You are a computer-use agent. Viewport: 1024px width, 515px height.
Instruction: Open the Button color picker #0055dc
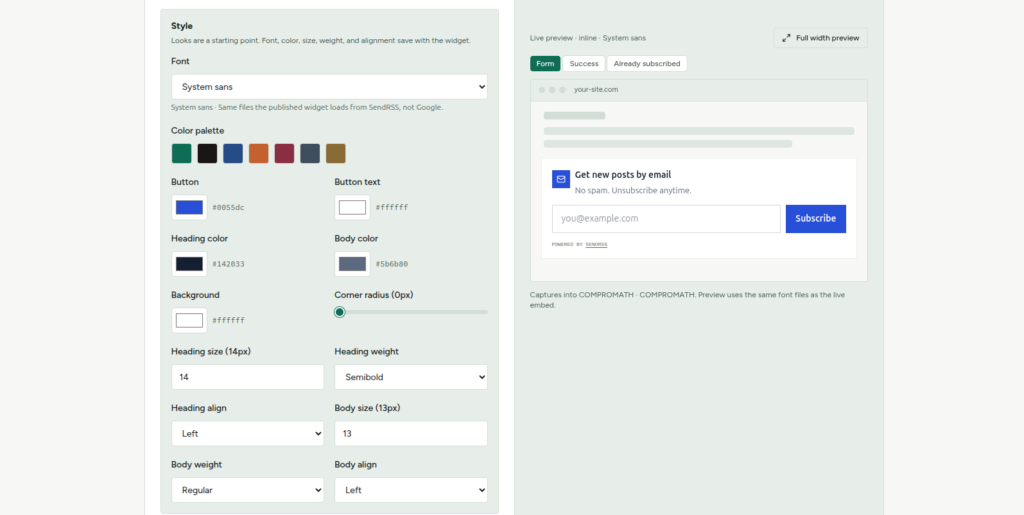click(x=189, y=208)
